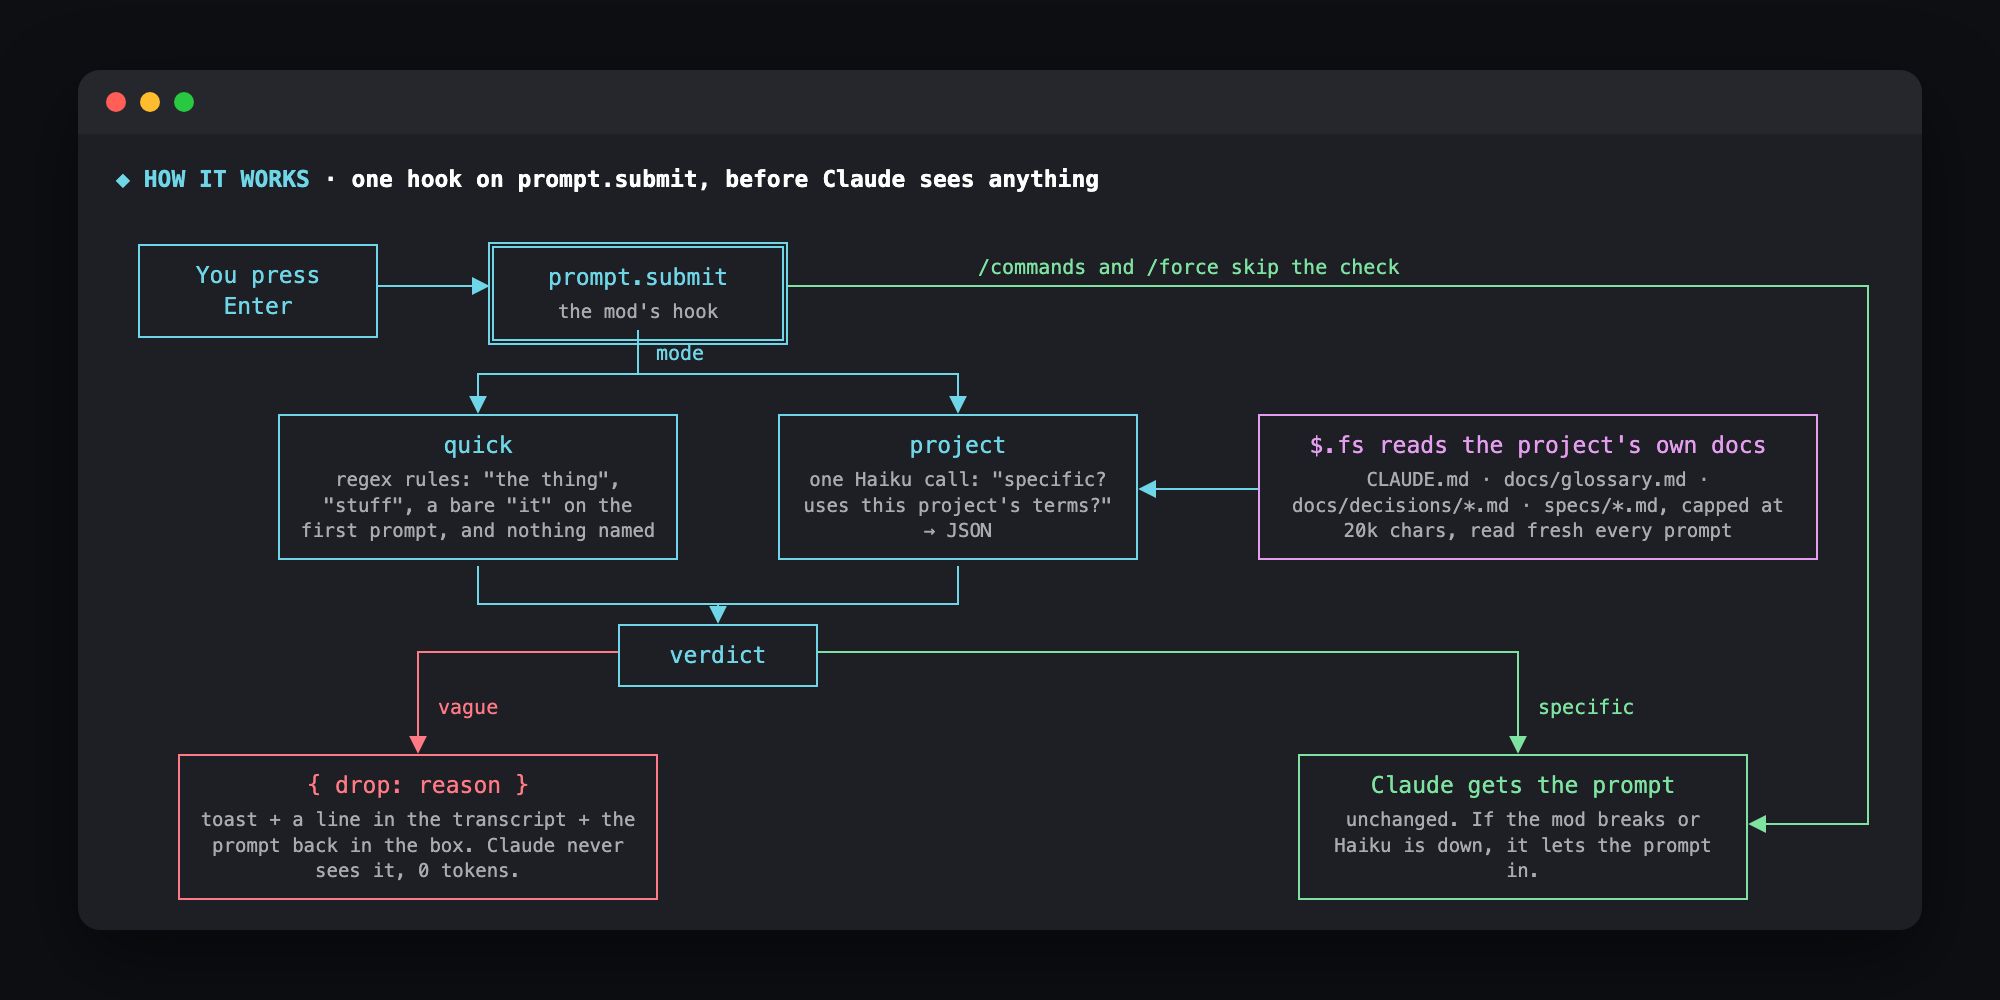Click the 'toast + a line' description
Screen dimensions: 2000x1000
418,845
